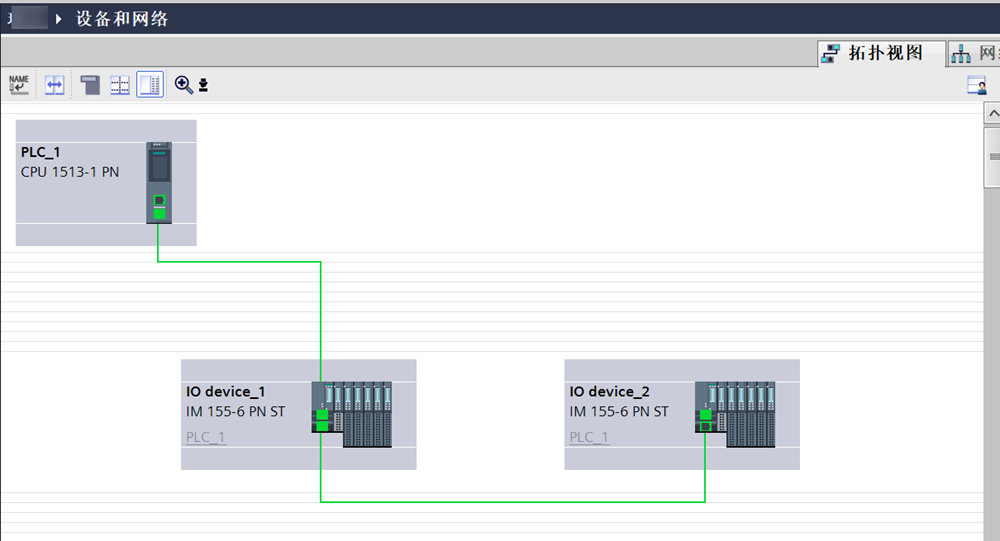Click the green PROFINET port on PLC_1
Viewport: 1000px width, 541px height.
coord(159,213)
